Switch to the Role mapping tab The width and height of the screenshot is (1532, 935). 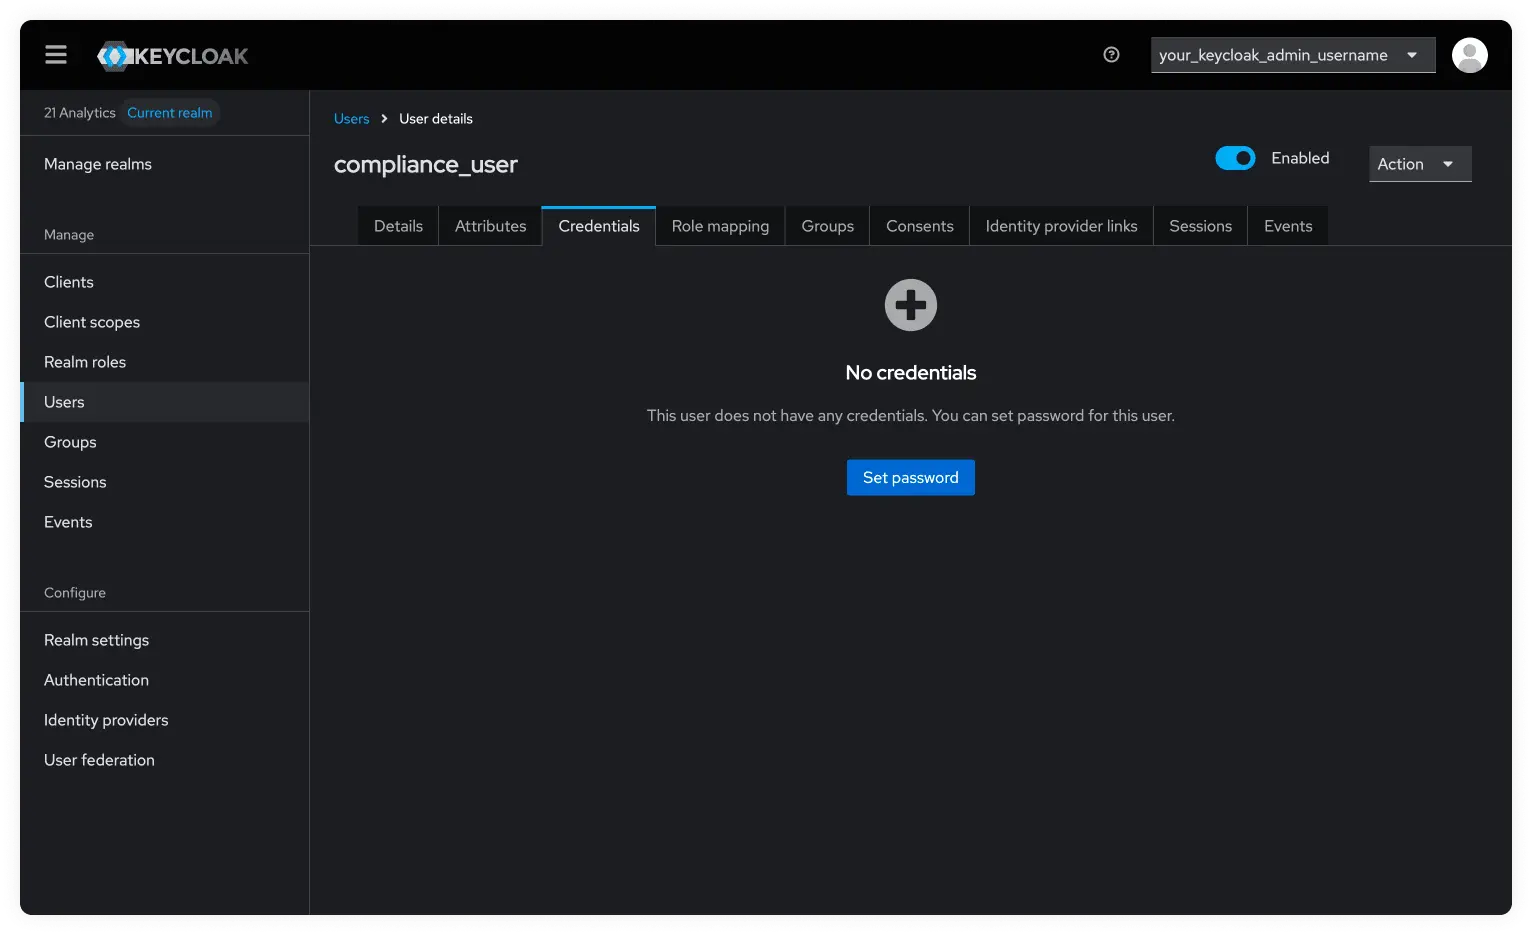[719, 225]
